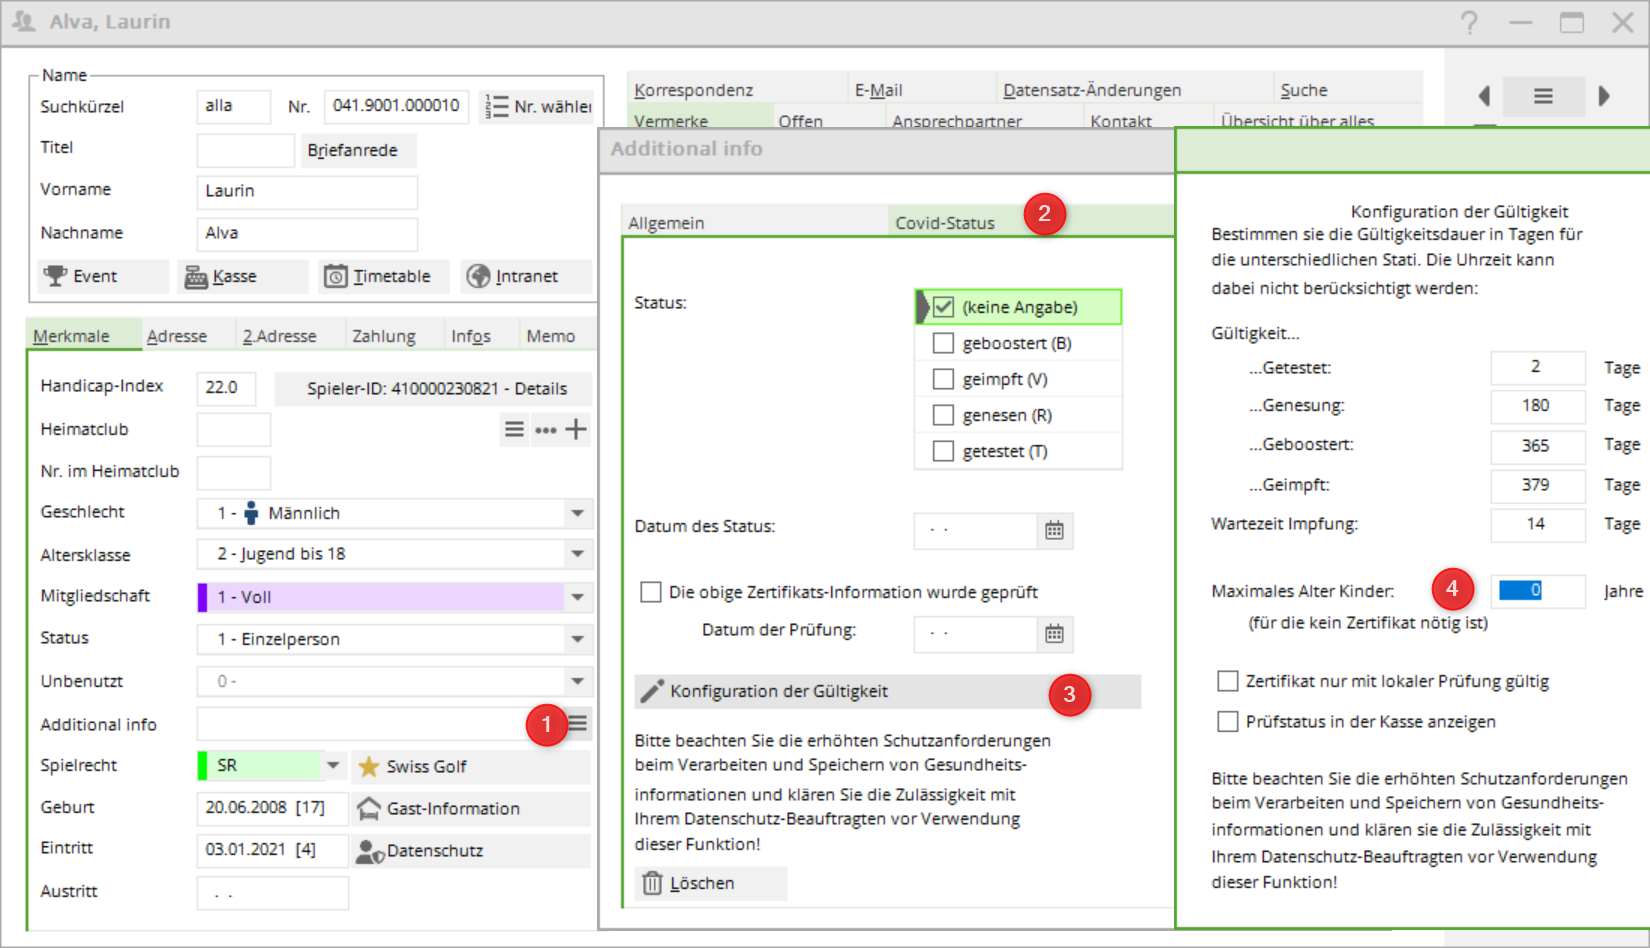Expand the Spielrecht SR dropdown
The width and height of the screenshot is (1650, 948).
333,766
